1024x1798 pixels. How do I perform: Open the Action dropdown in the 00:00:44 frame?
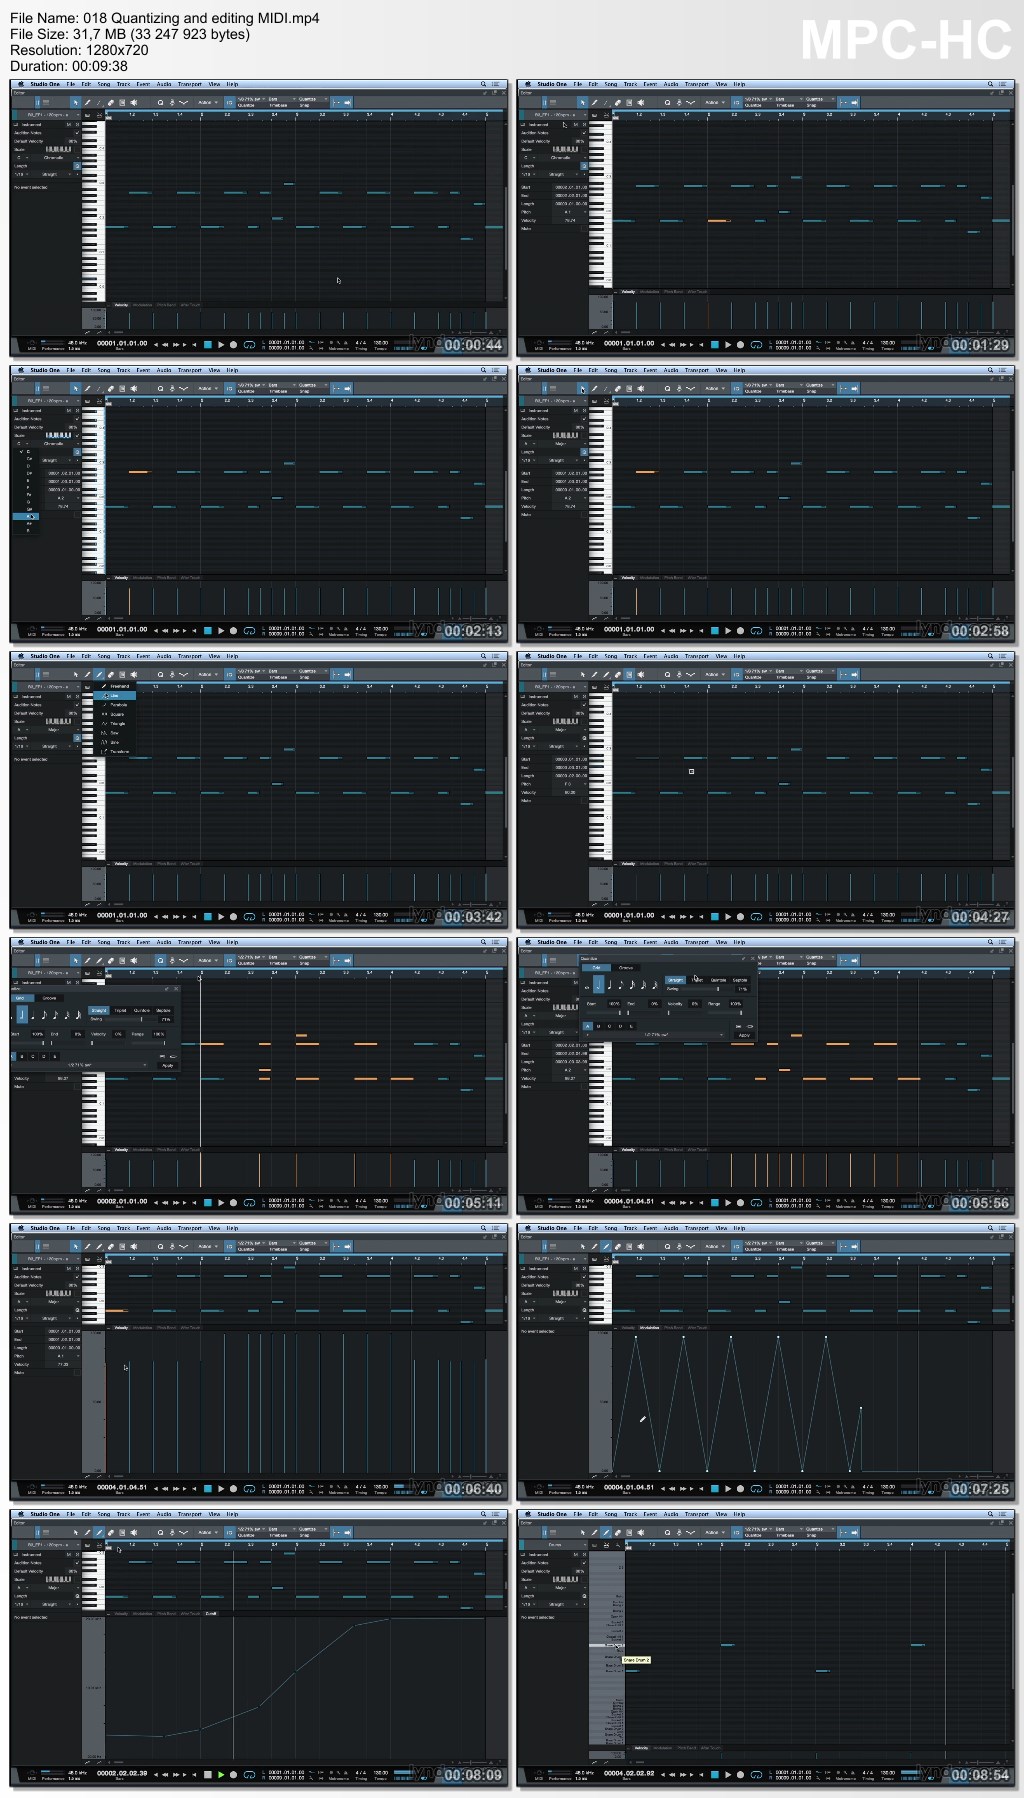pyautogui.click(x=208, y=102)
